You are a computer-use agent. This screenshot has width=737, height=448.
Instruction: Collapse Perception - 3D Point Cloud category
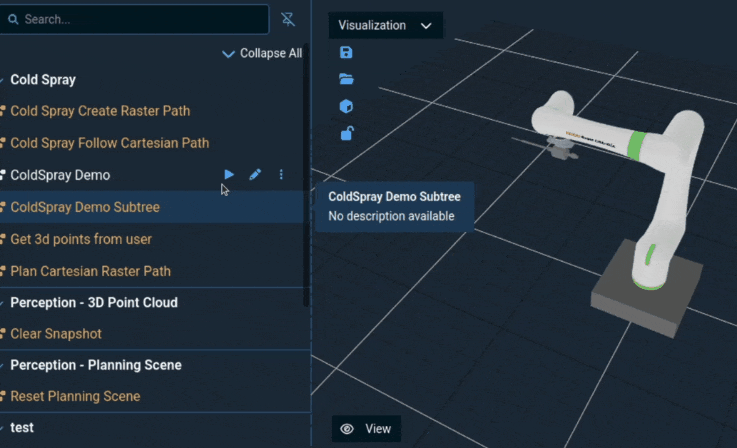coord(94,302)
